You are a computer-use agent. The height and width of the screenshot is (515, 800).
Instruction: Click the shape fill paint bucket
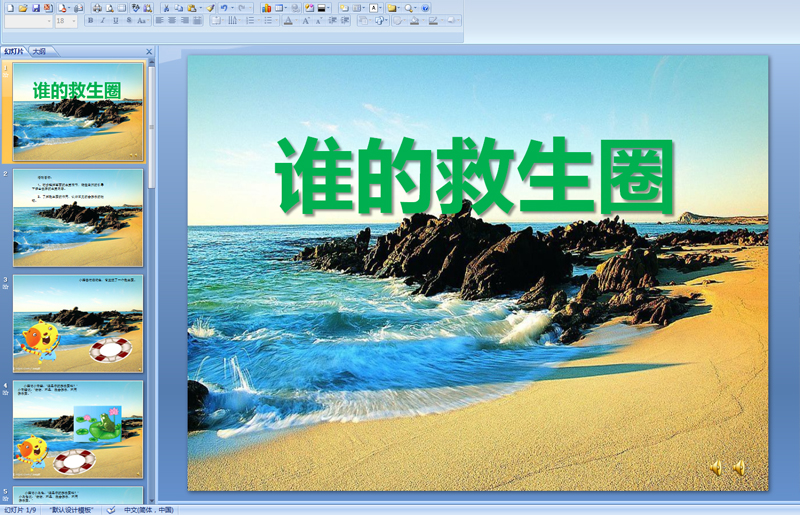coord(414,20)
